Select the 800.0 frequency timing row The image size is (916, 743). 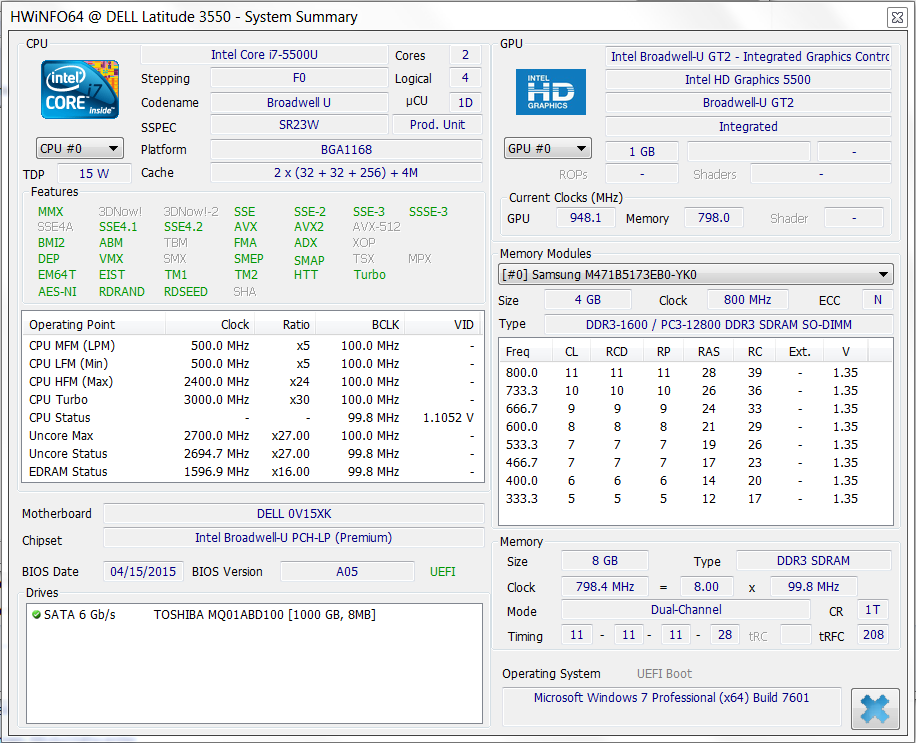pos(695,373)
